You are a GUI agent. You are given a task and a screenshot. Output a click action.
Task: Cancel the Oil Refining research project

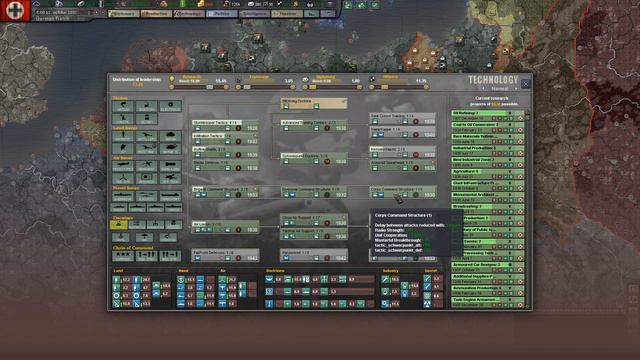click(520, 118)
